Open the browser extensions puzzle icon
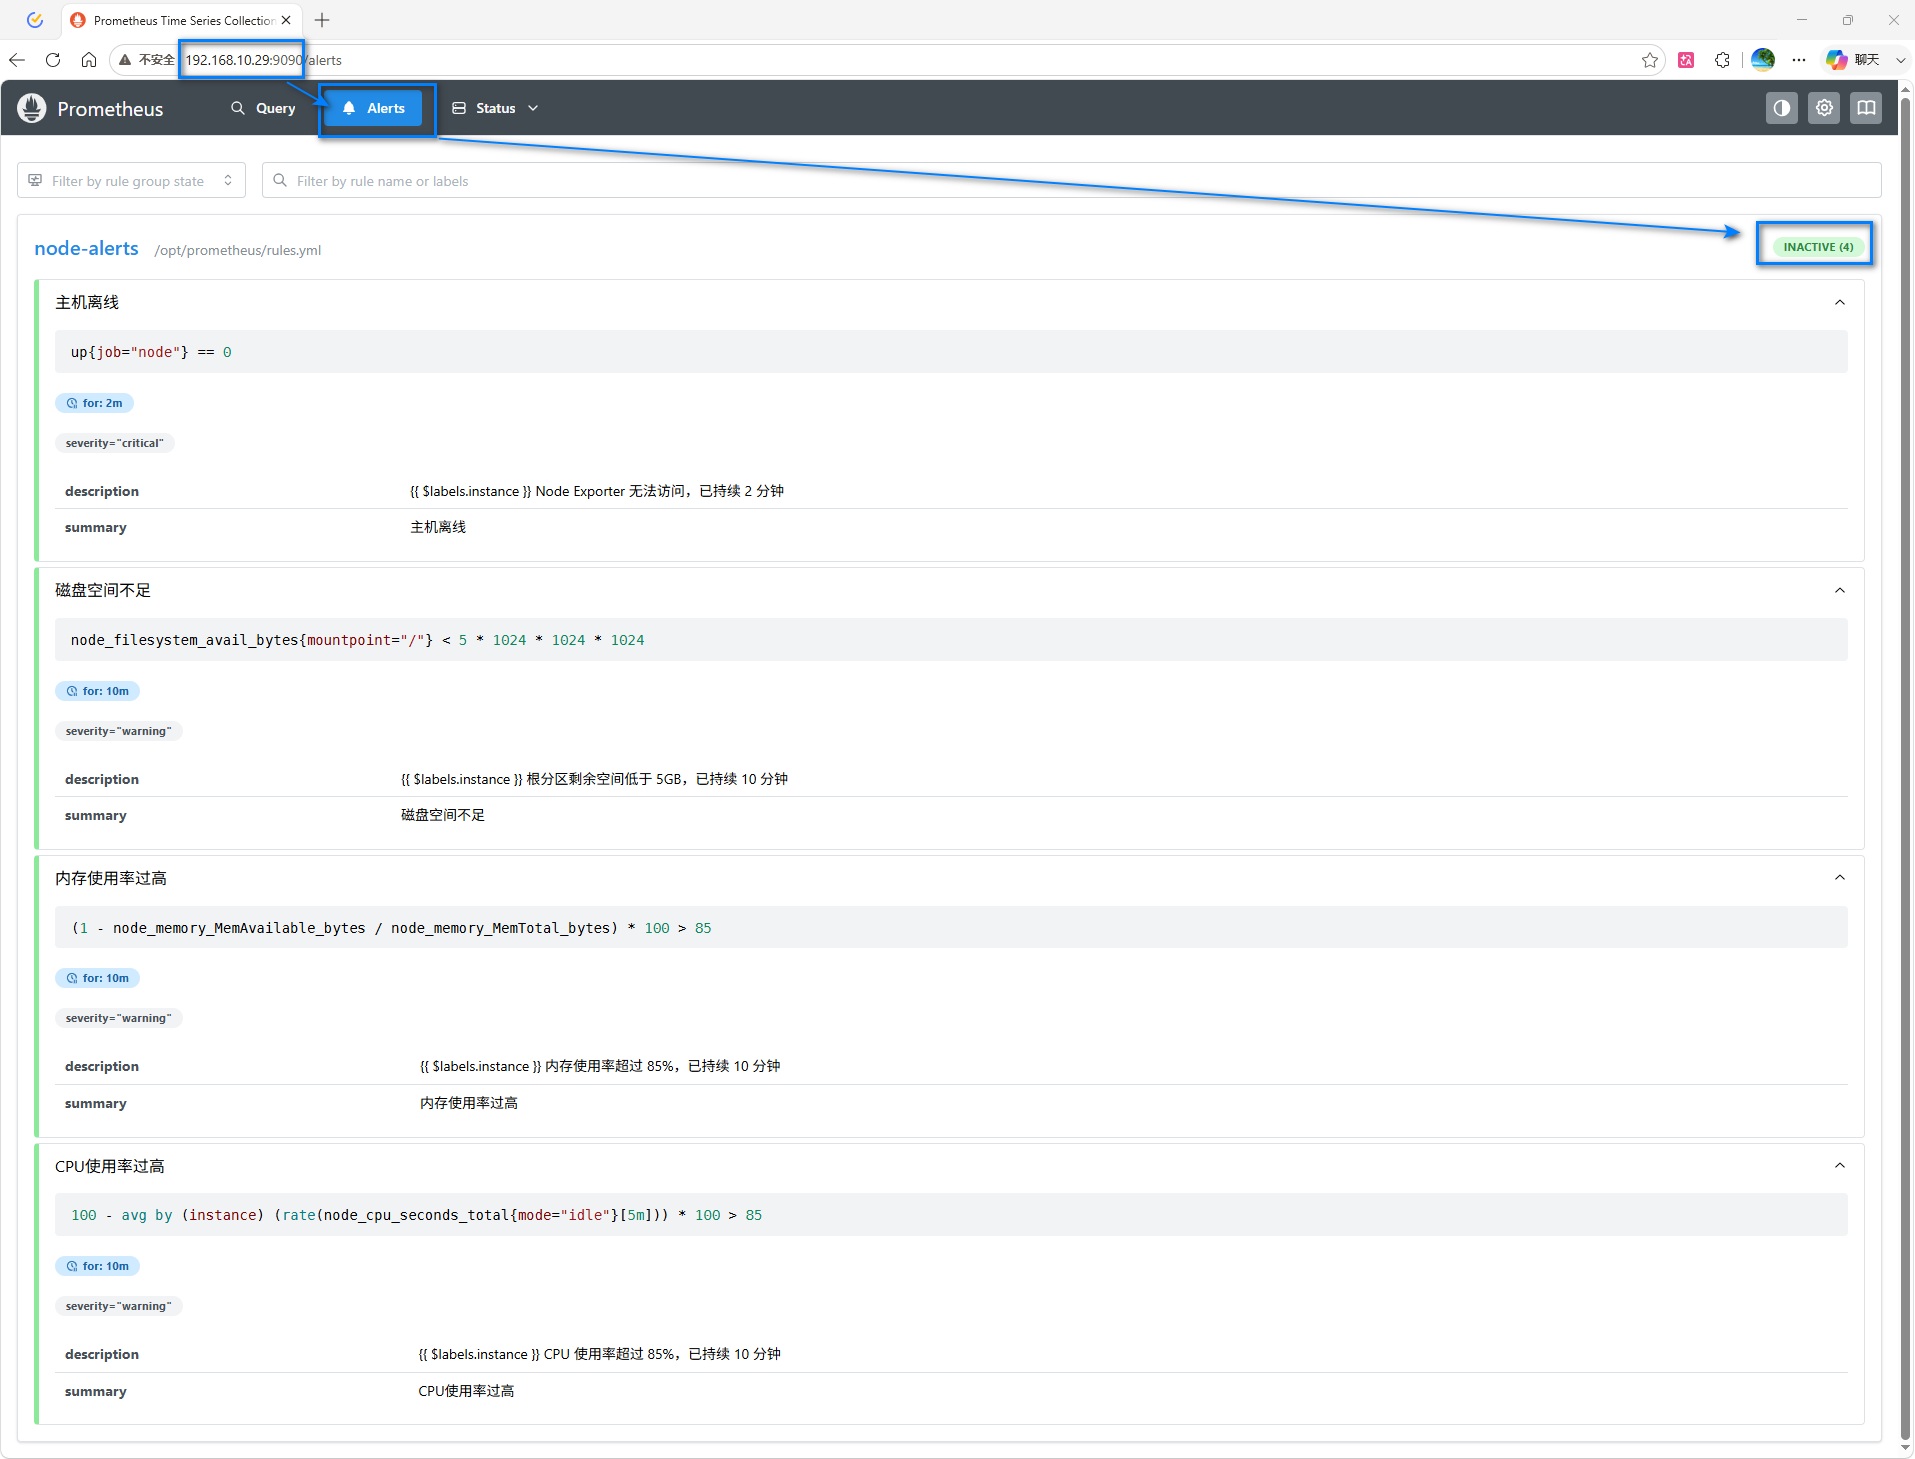This screenshot has height=1459, width=1915. pyautogui.click(x=1722, y=60)
